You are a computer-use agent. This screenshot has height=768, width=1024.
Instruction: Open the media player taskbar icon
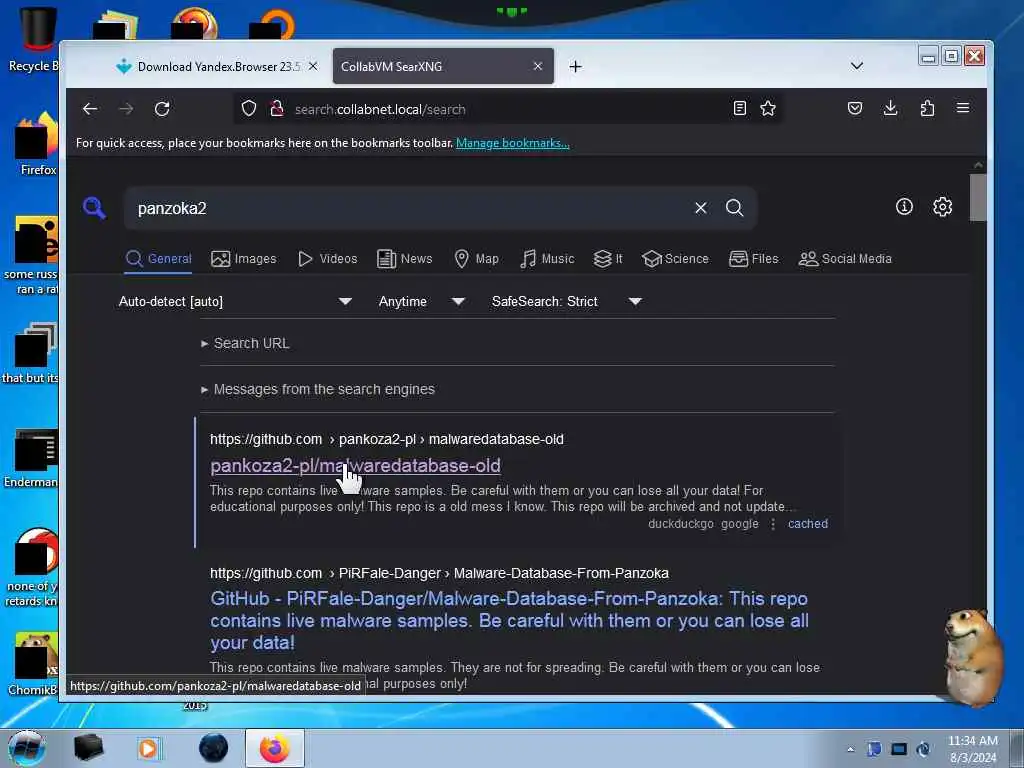tap(149, 748)
